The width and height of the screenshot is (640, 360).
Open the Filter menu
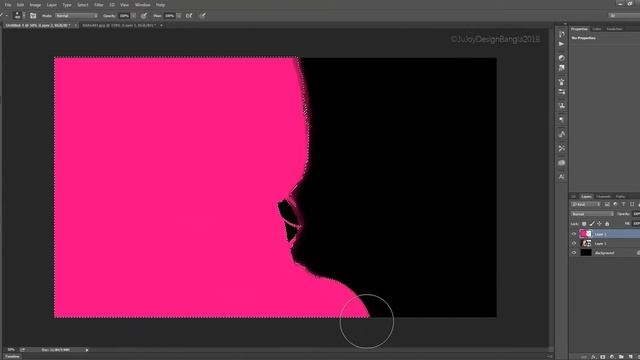click(x=99, y=5)
